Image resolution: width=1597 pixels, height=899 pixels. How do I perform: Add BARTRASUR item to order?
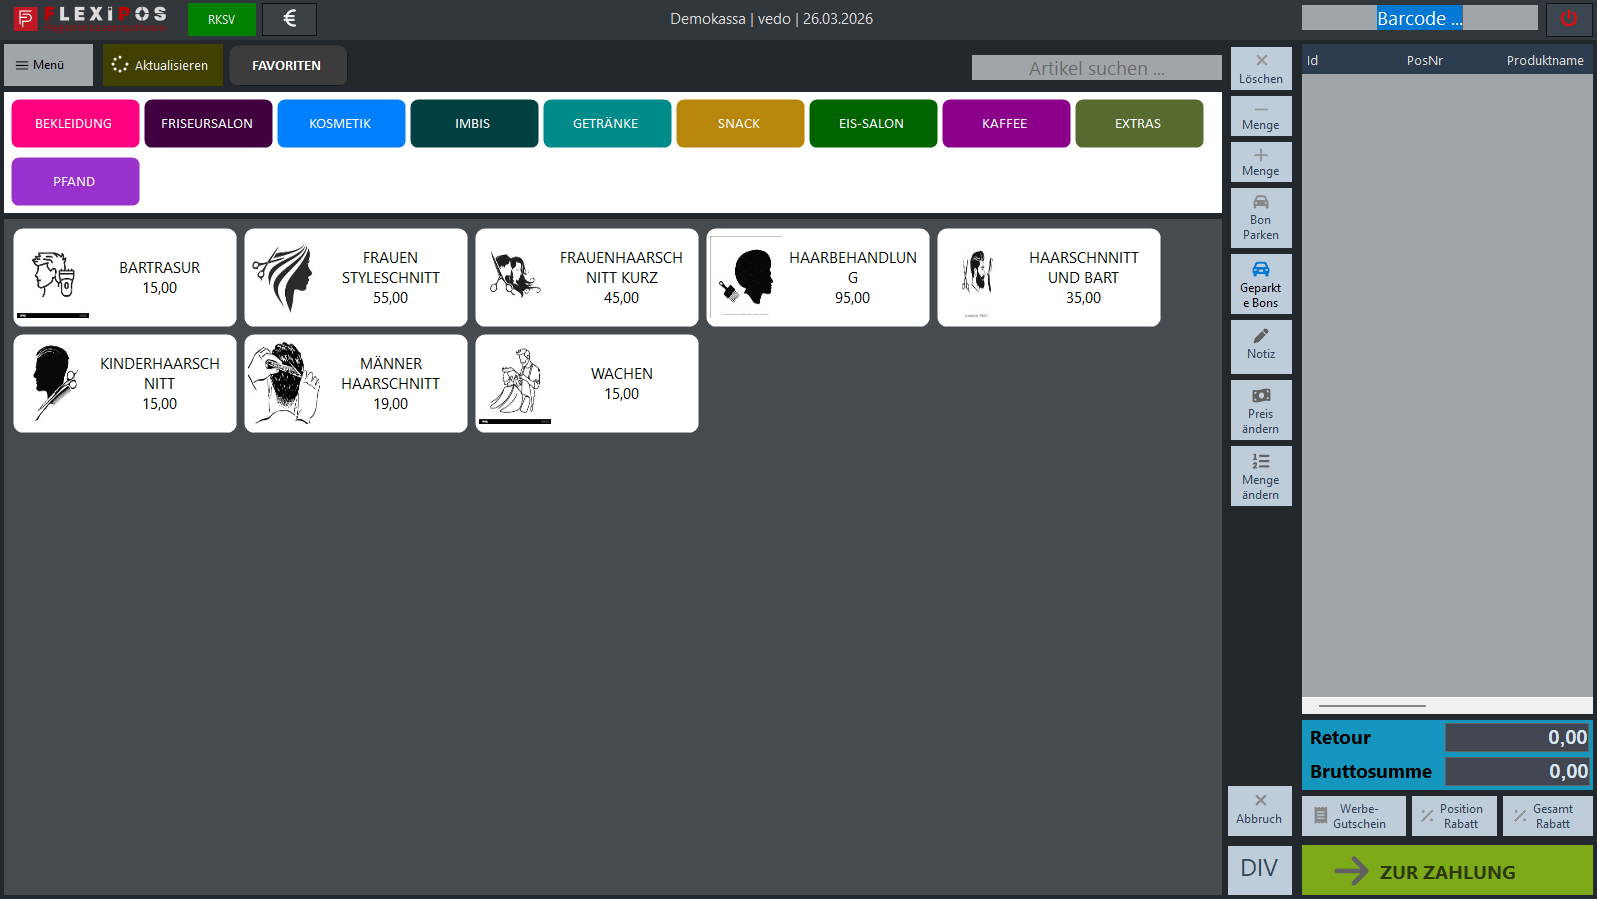coord(125,278)
